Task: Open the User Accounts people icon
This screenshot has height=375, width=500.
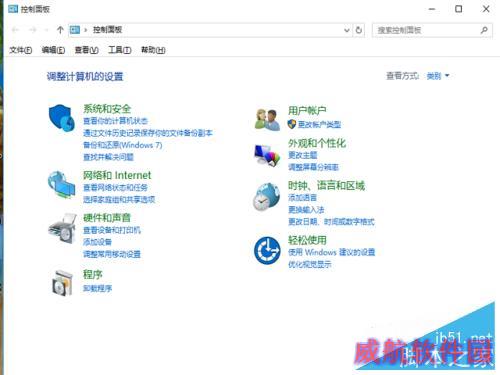Action: click(267, 120)
